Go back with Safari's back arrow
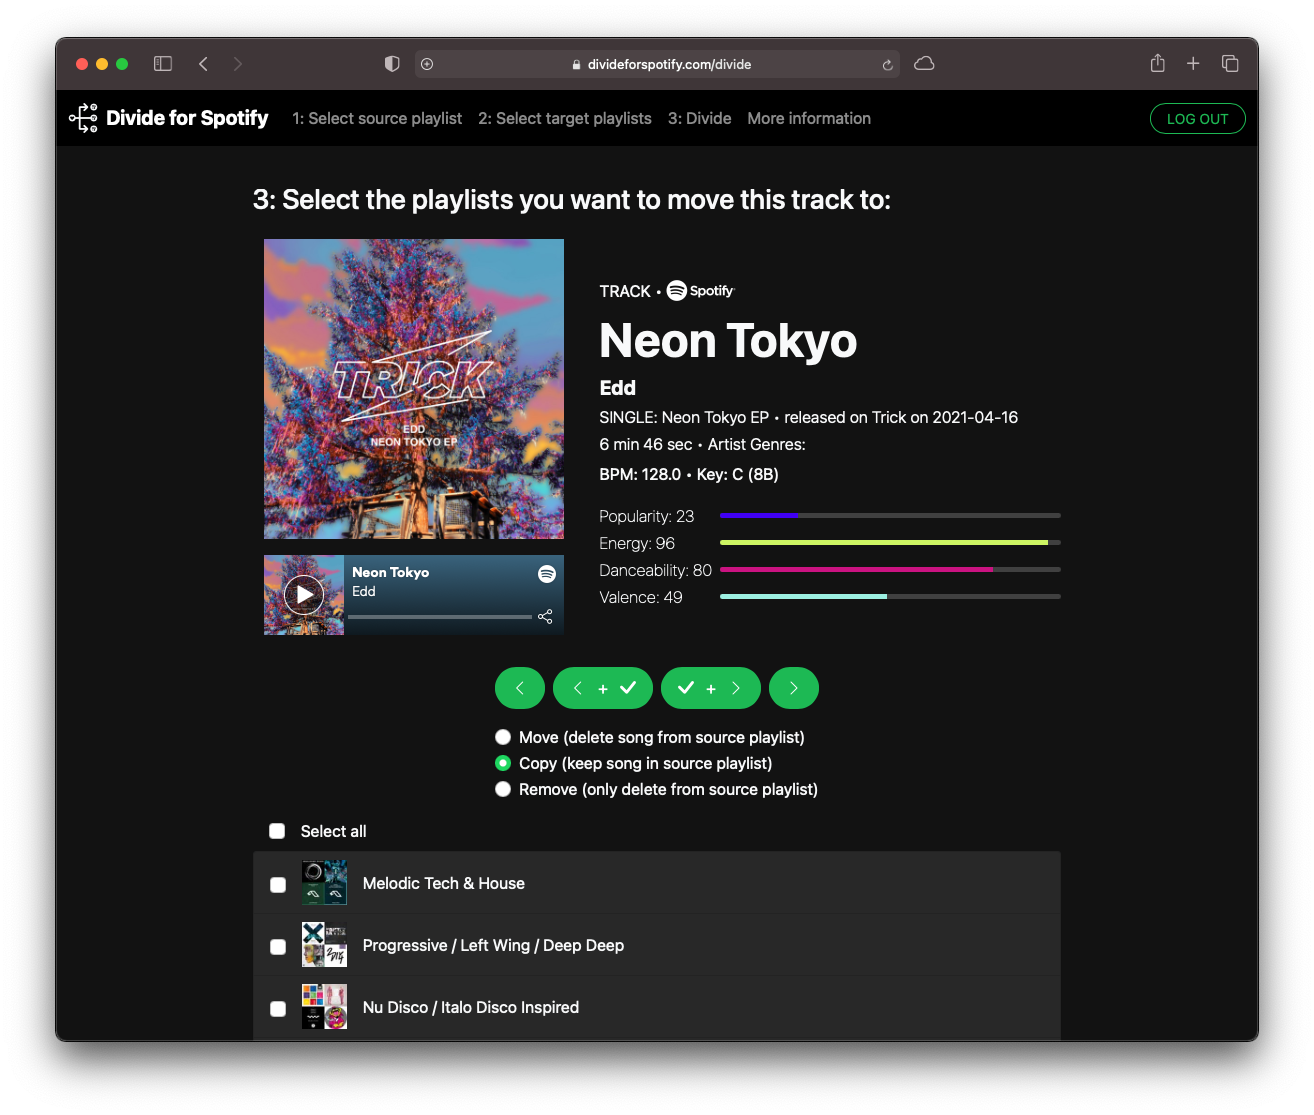This screenshot has height=1115, width=1314. (x=203, y=64)
